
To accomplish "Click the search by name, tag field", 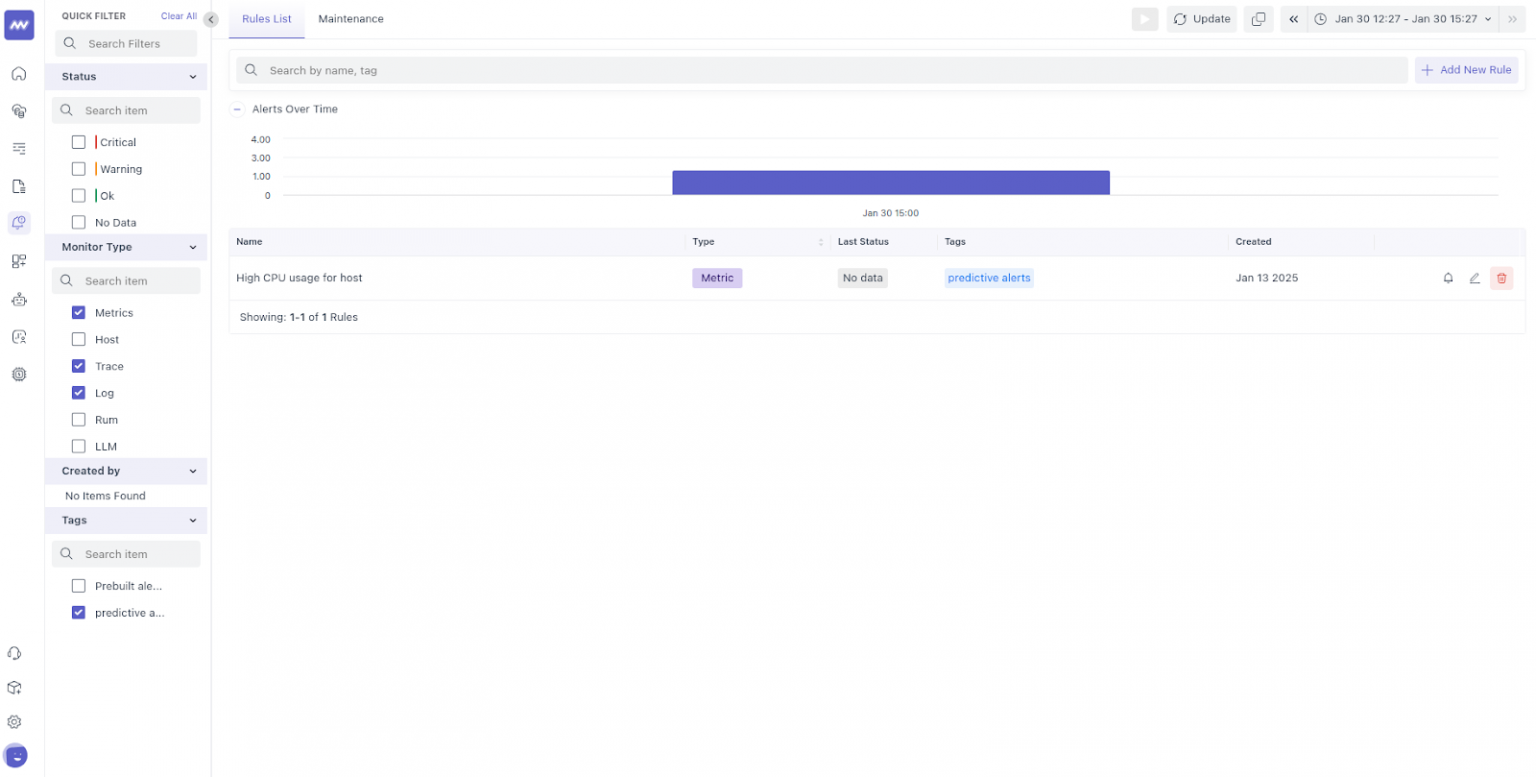I will coord(700,70).
